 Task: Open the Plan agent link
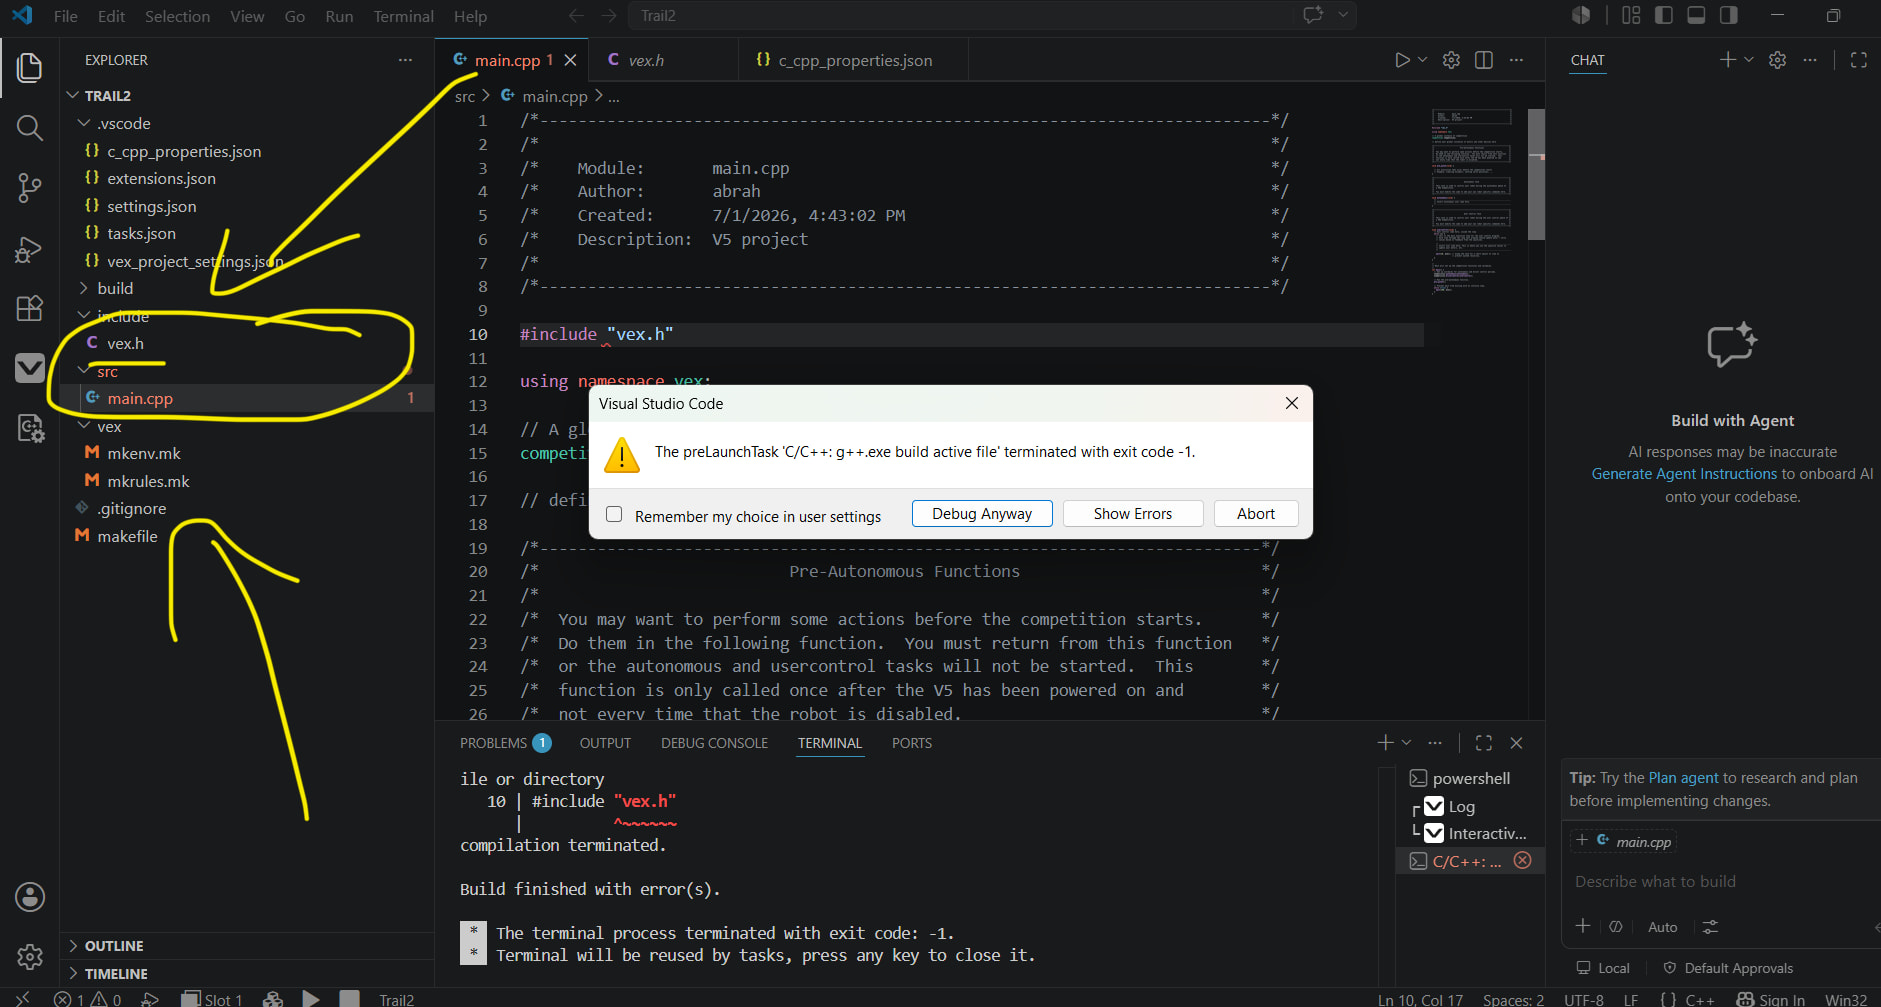(x=1683, y=778)
